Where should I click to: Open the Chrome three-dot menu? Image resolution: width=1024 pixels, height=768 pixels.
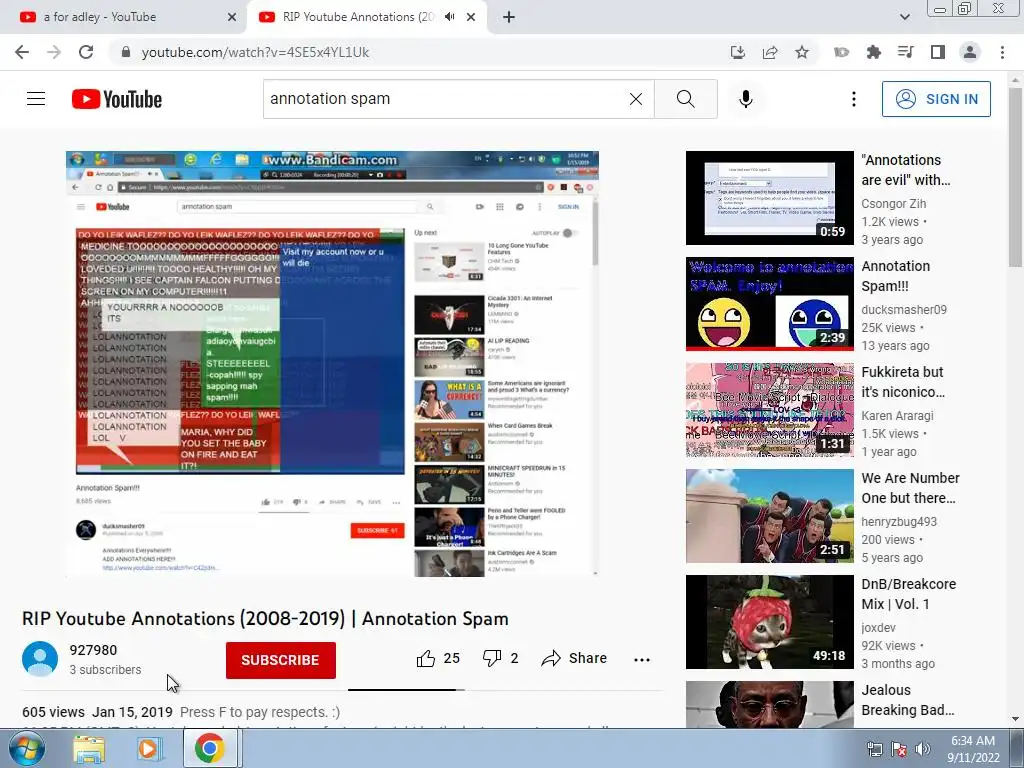point(1002,52)
